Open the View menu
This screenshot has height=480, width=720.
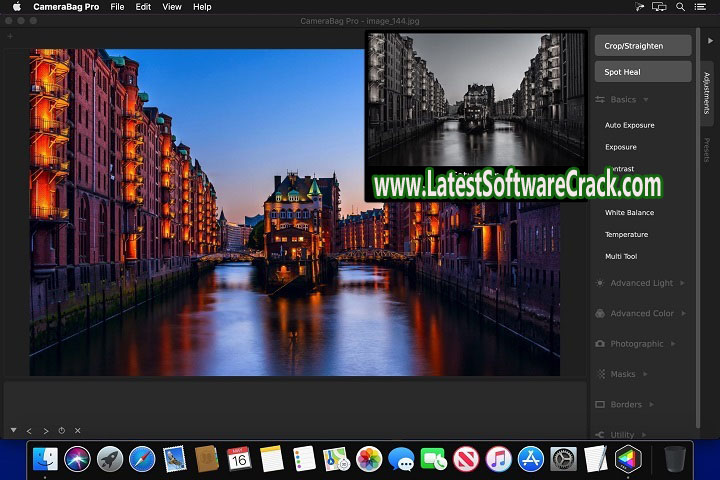pos(172,7)
